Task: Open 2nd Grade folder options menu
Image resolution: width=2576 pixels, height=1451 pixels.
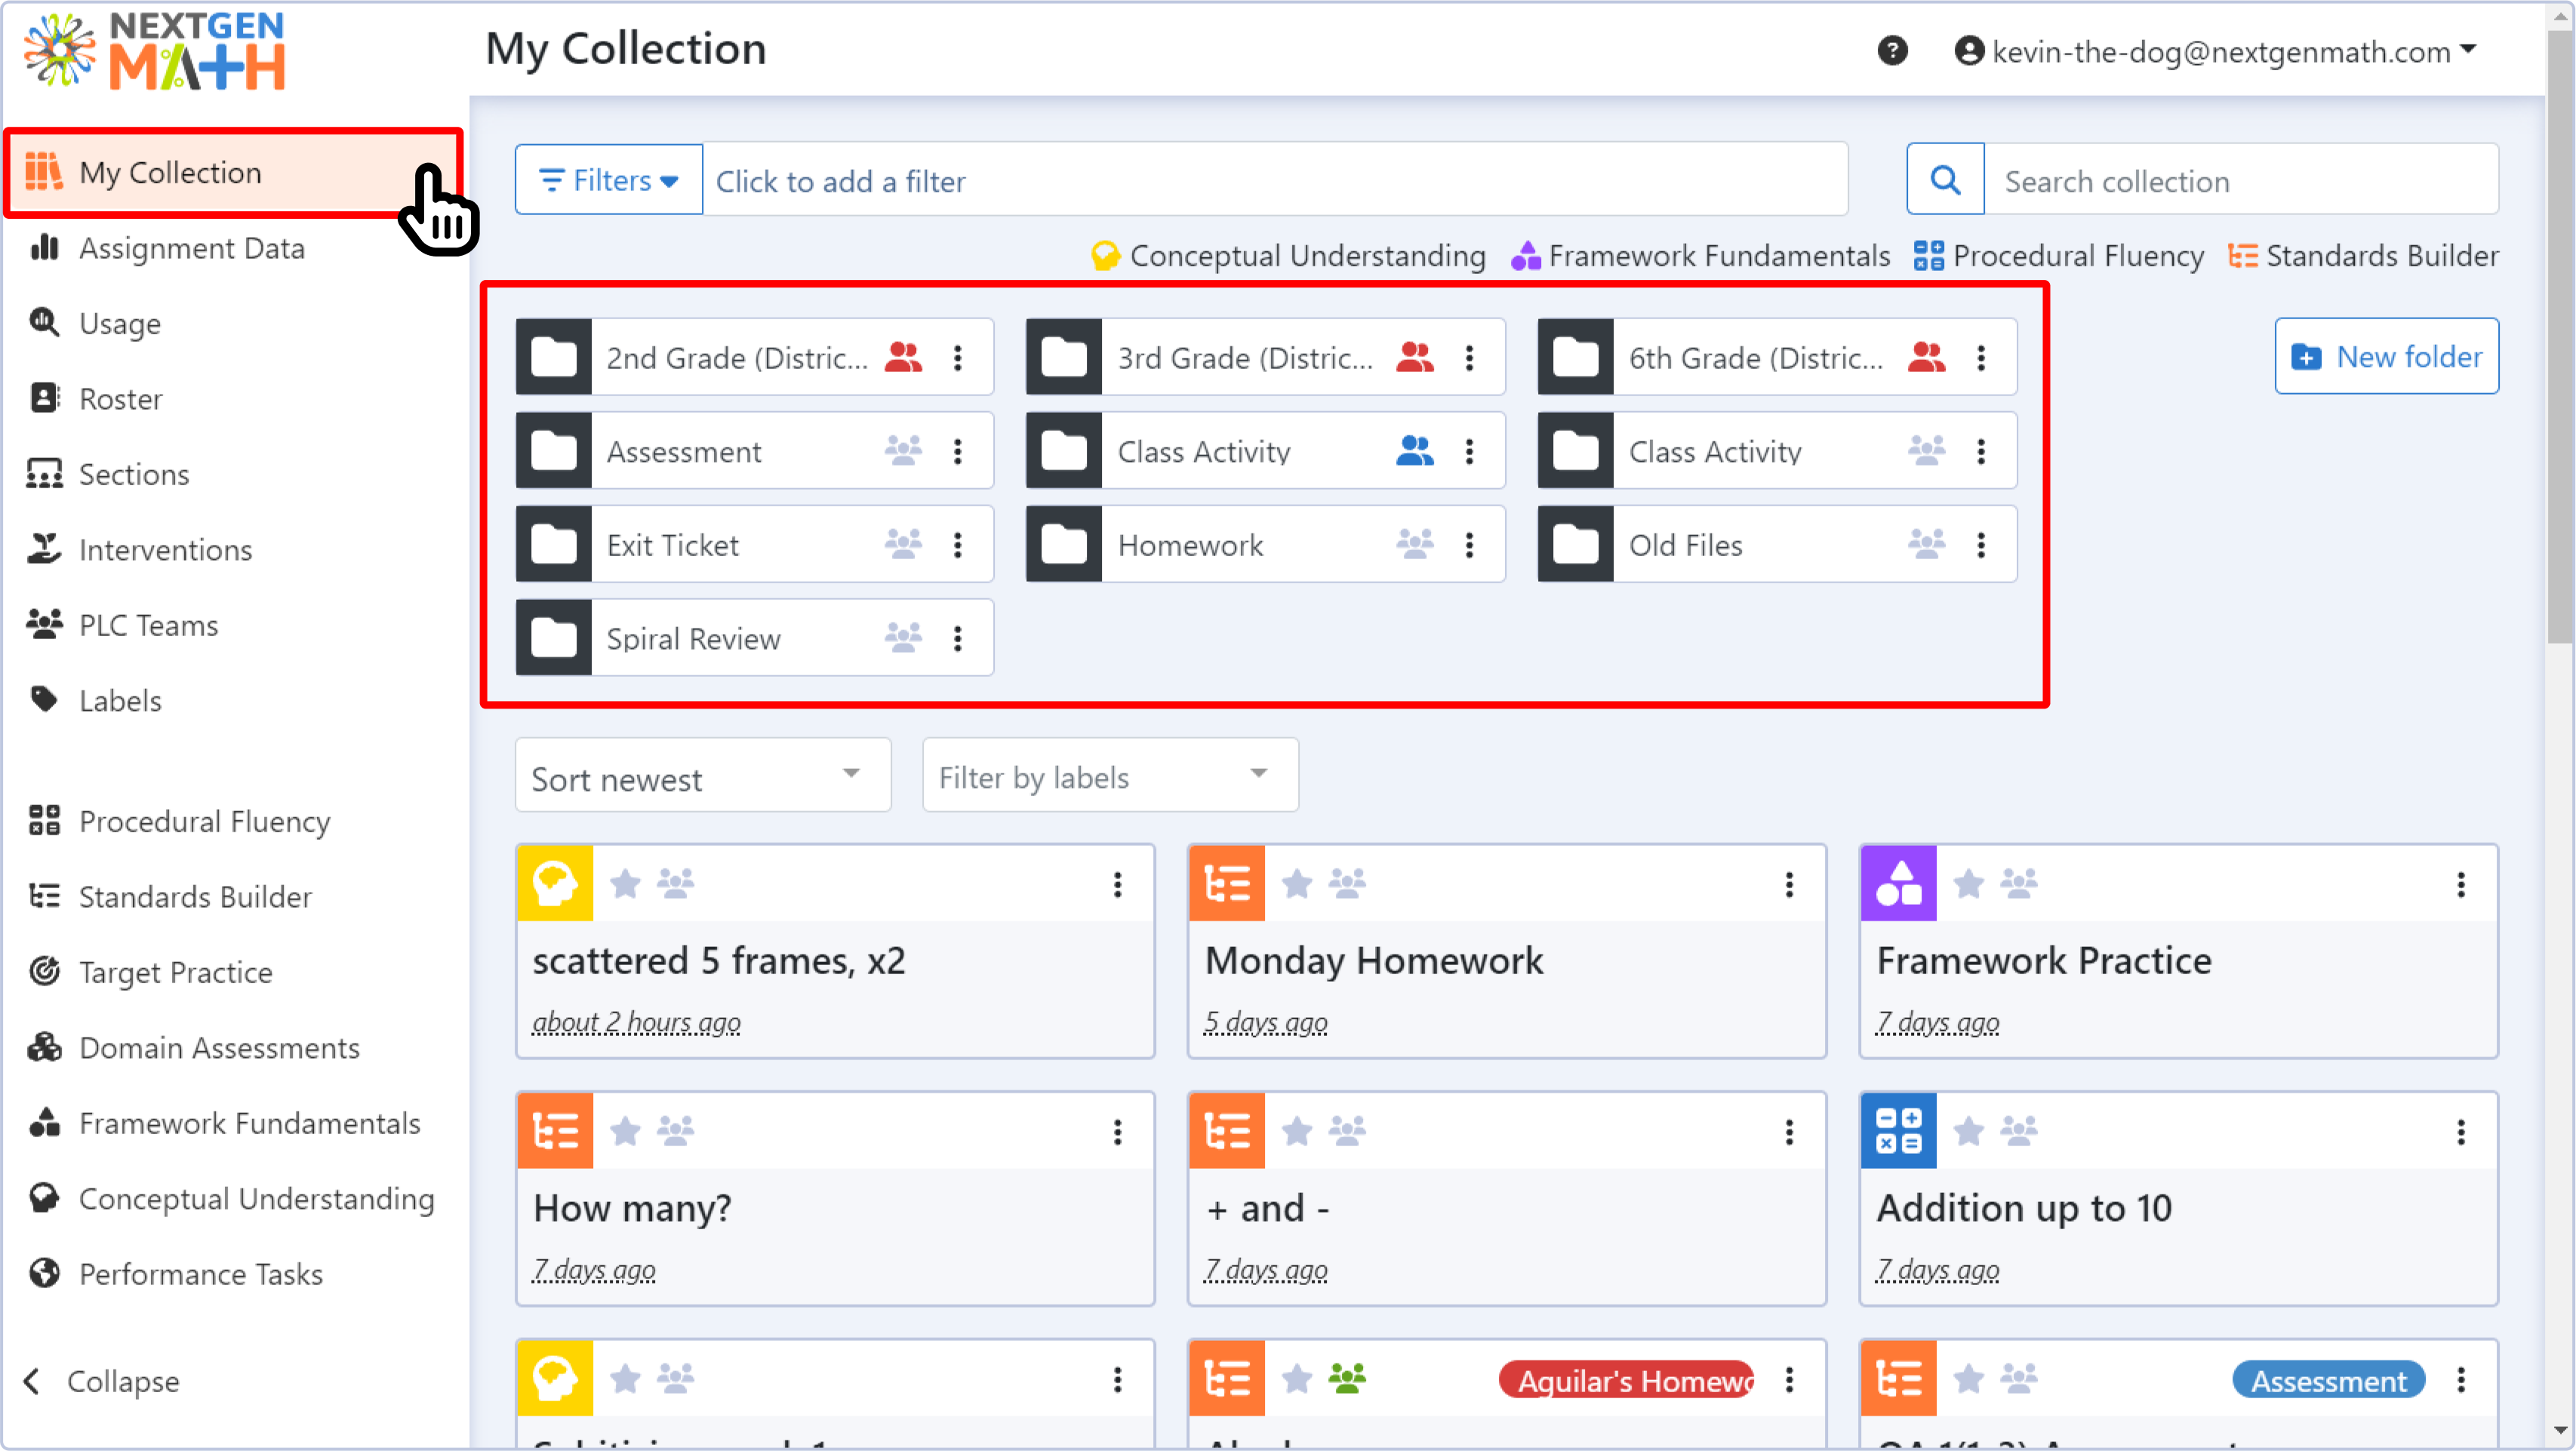Action: (x=958, y=358)
